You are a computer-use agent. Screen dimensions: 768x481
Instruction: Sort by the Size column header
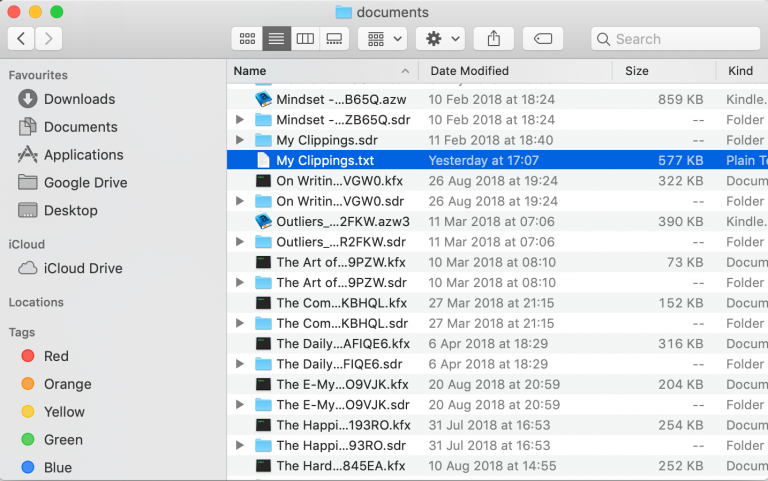(664, 71)
